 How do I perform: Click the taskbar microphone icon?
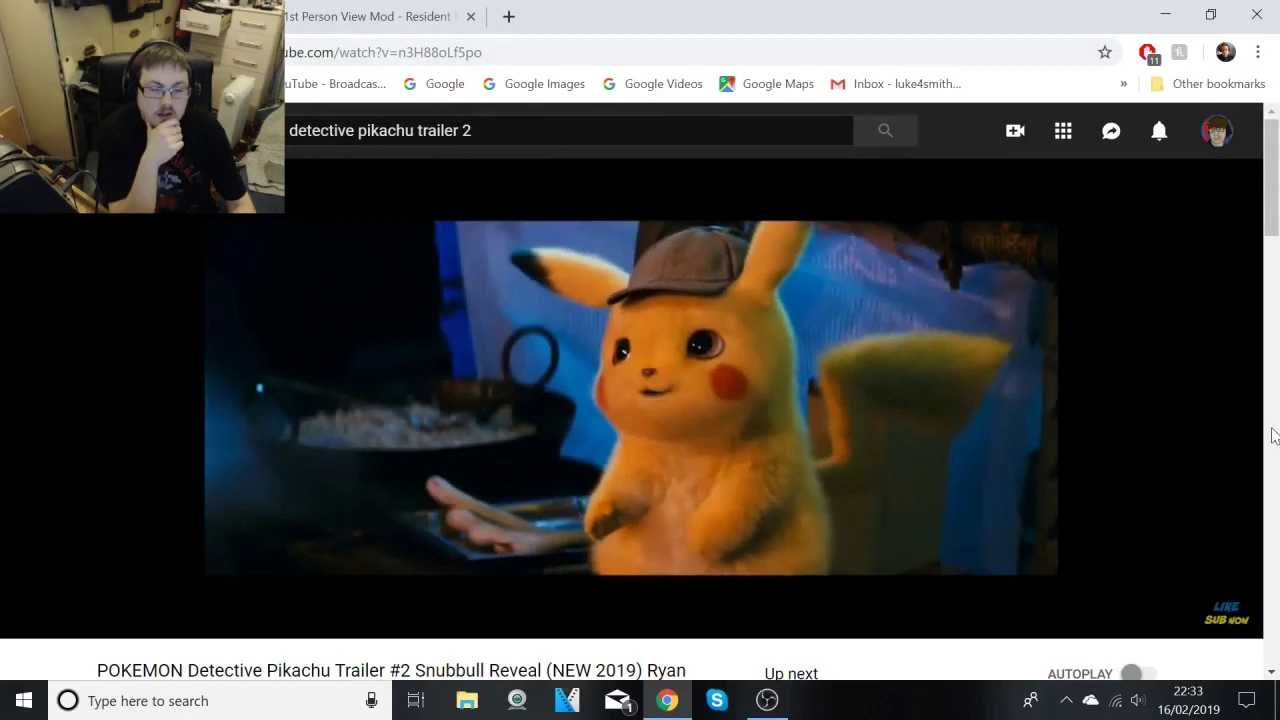(x=371, y=700)
